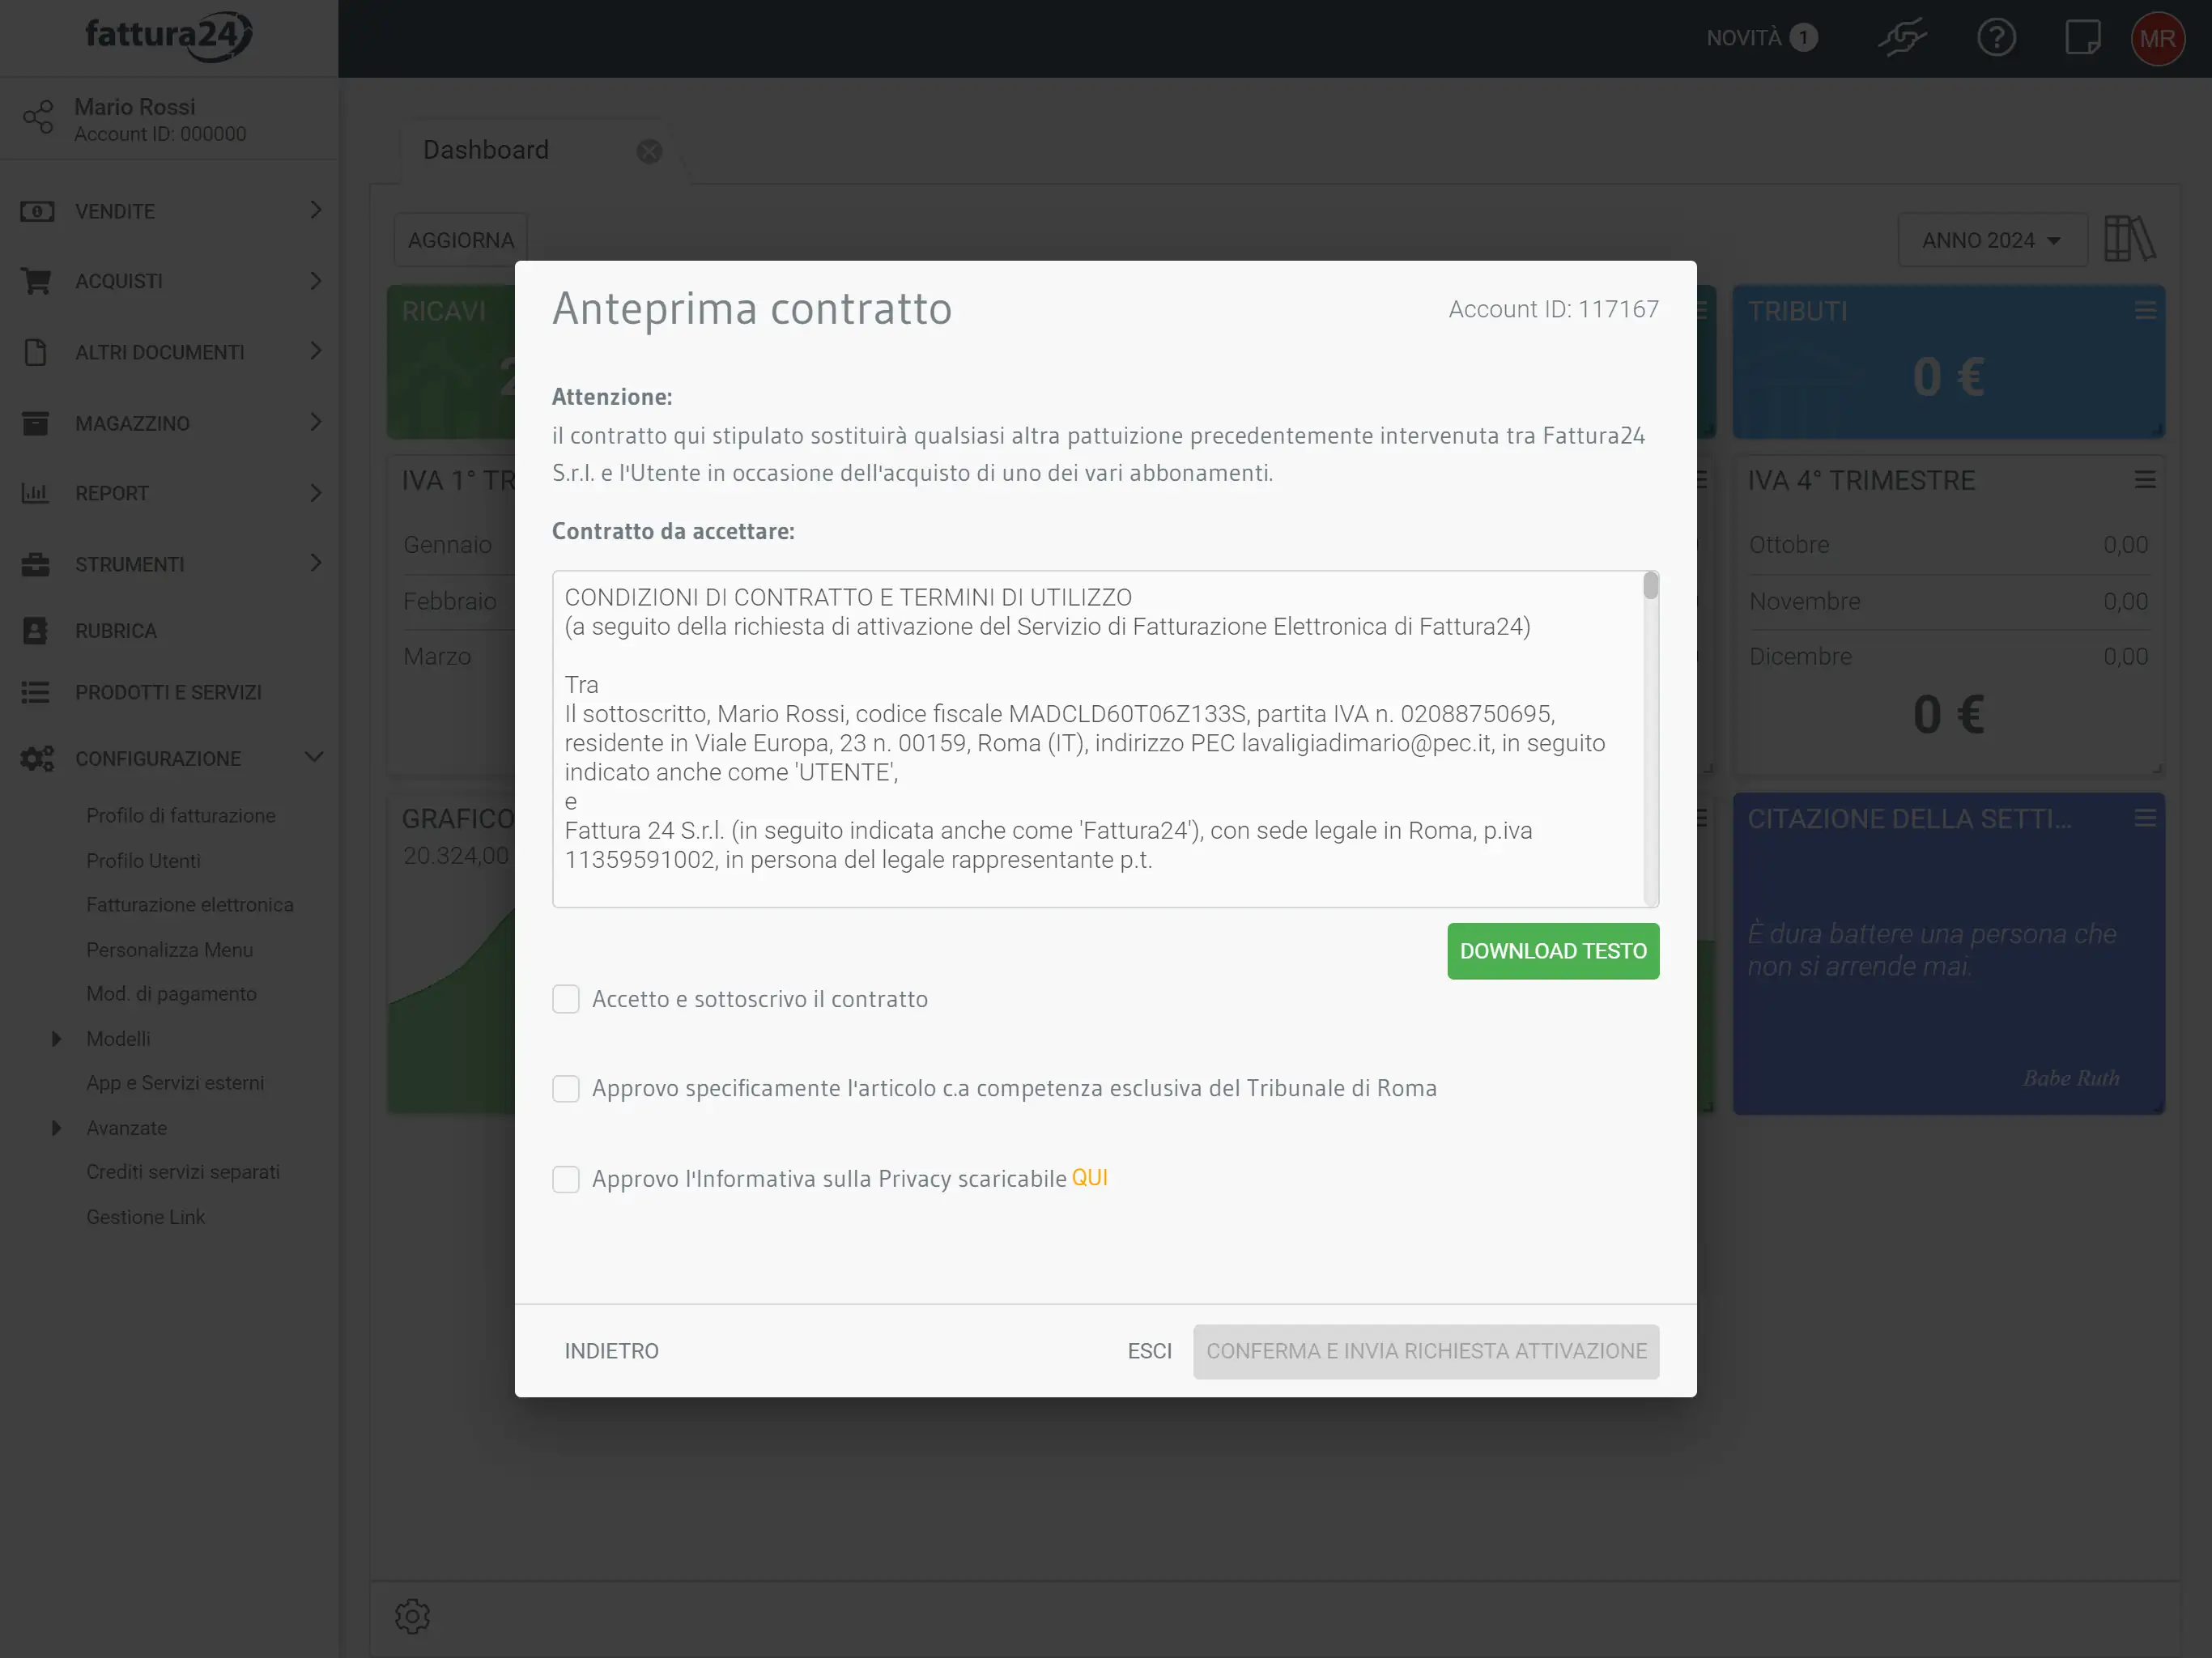Open Gestione Link item

145,1217
